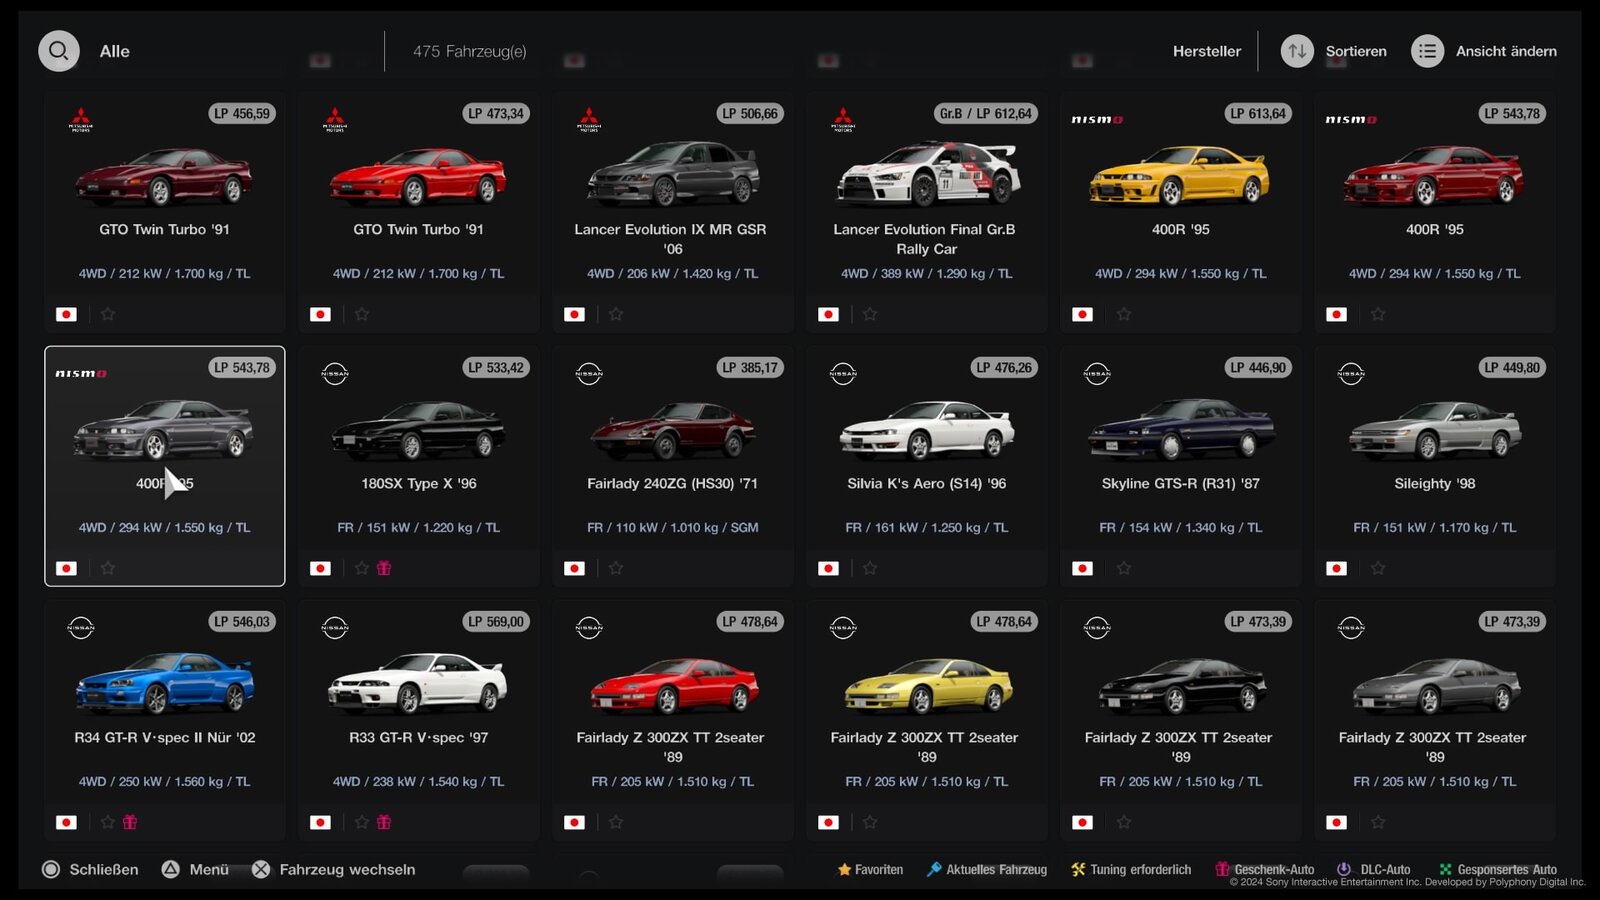Select red Fairlady Z 300ZX LP 478,64 image
This screenshot has height=900, width=1600.
(x=674, y=684)
